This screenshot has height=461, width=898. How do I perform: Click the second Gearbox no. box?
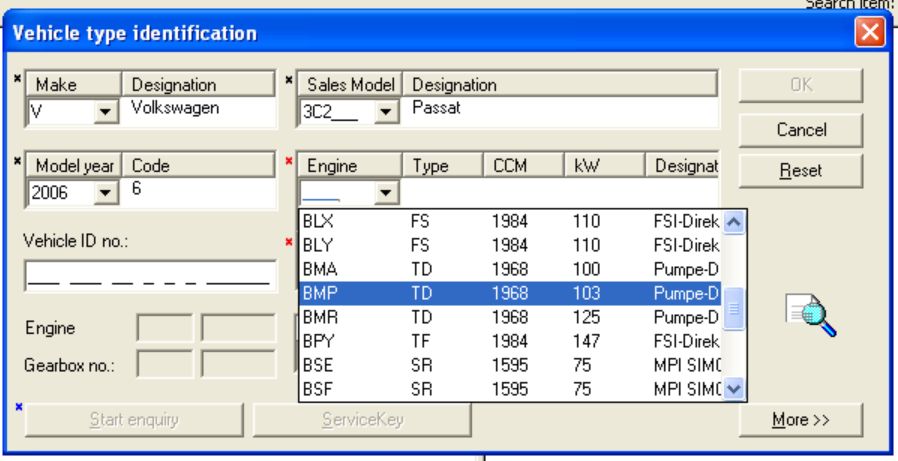239,365
